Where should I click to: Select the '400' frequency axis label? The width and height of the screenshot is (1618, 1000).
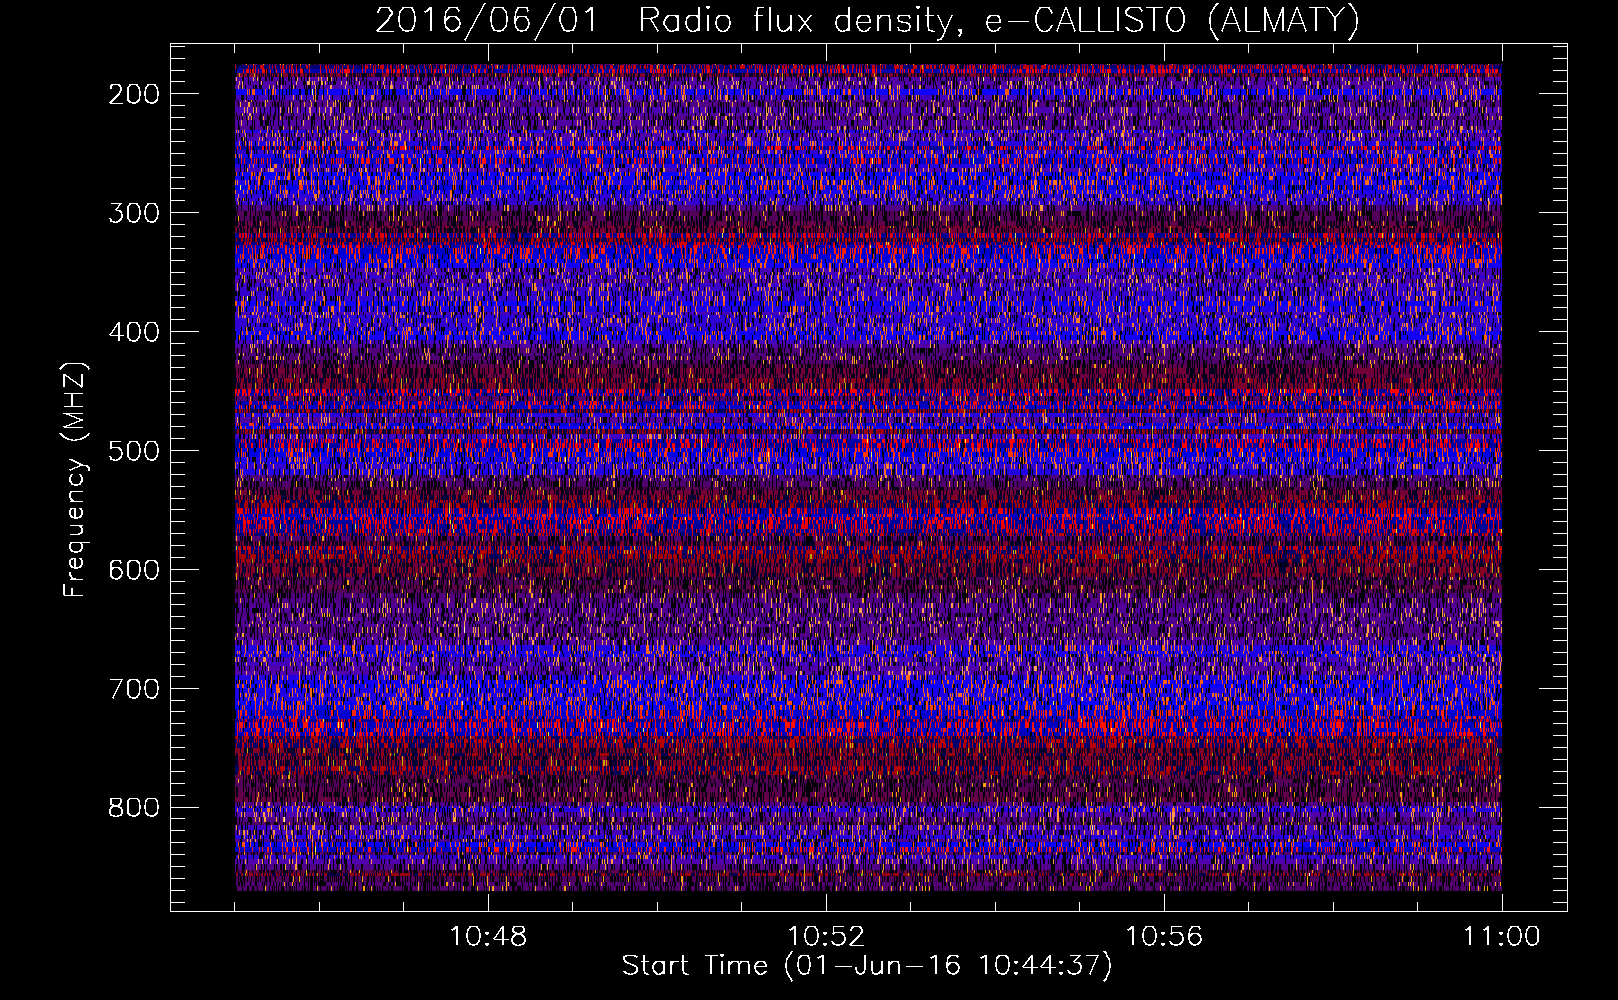tap(133, 333)
